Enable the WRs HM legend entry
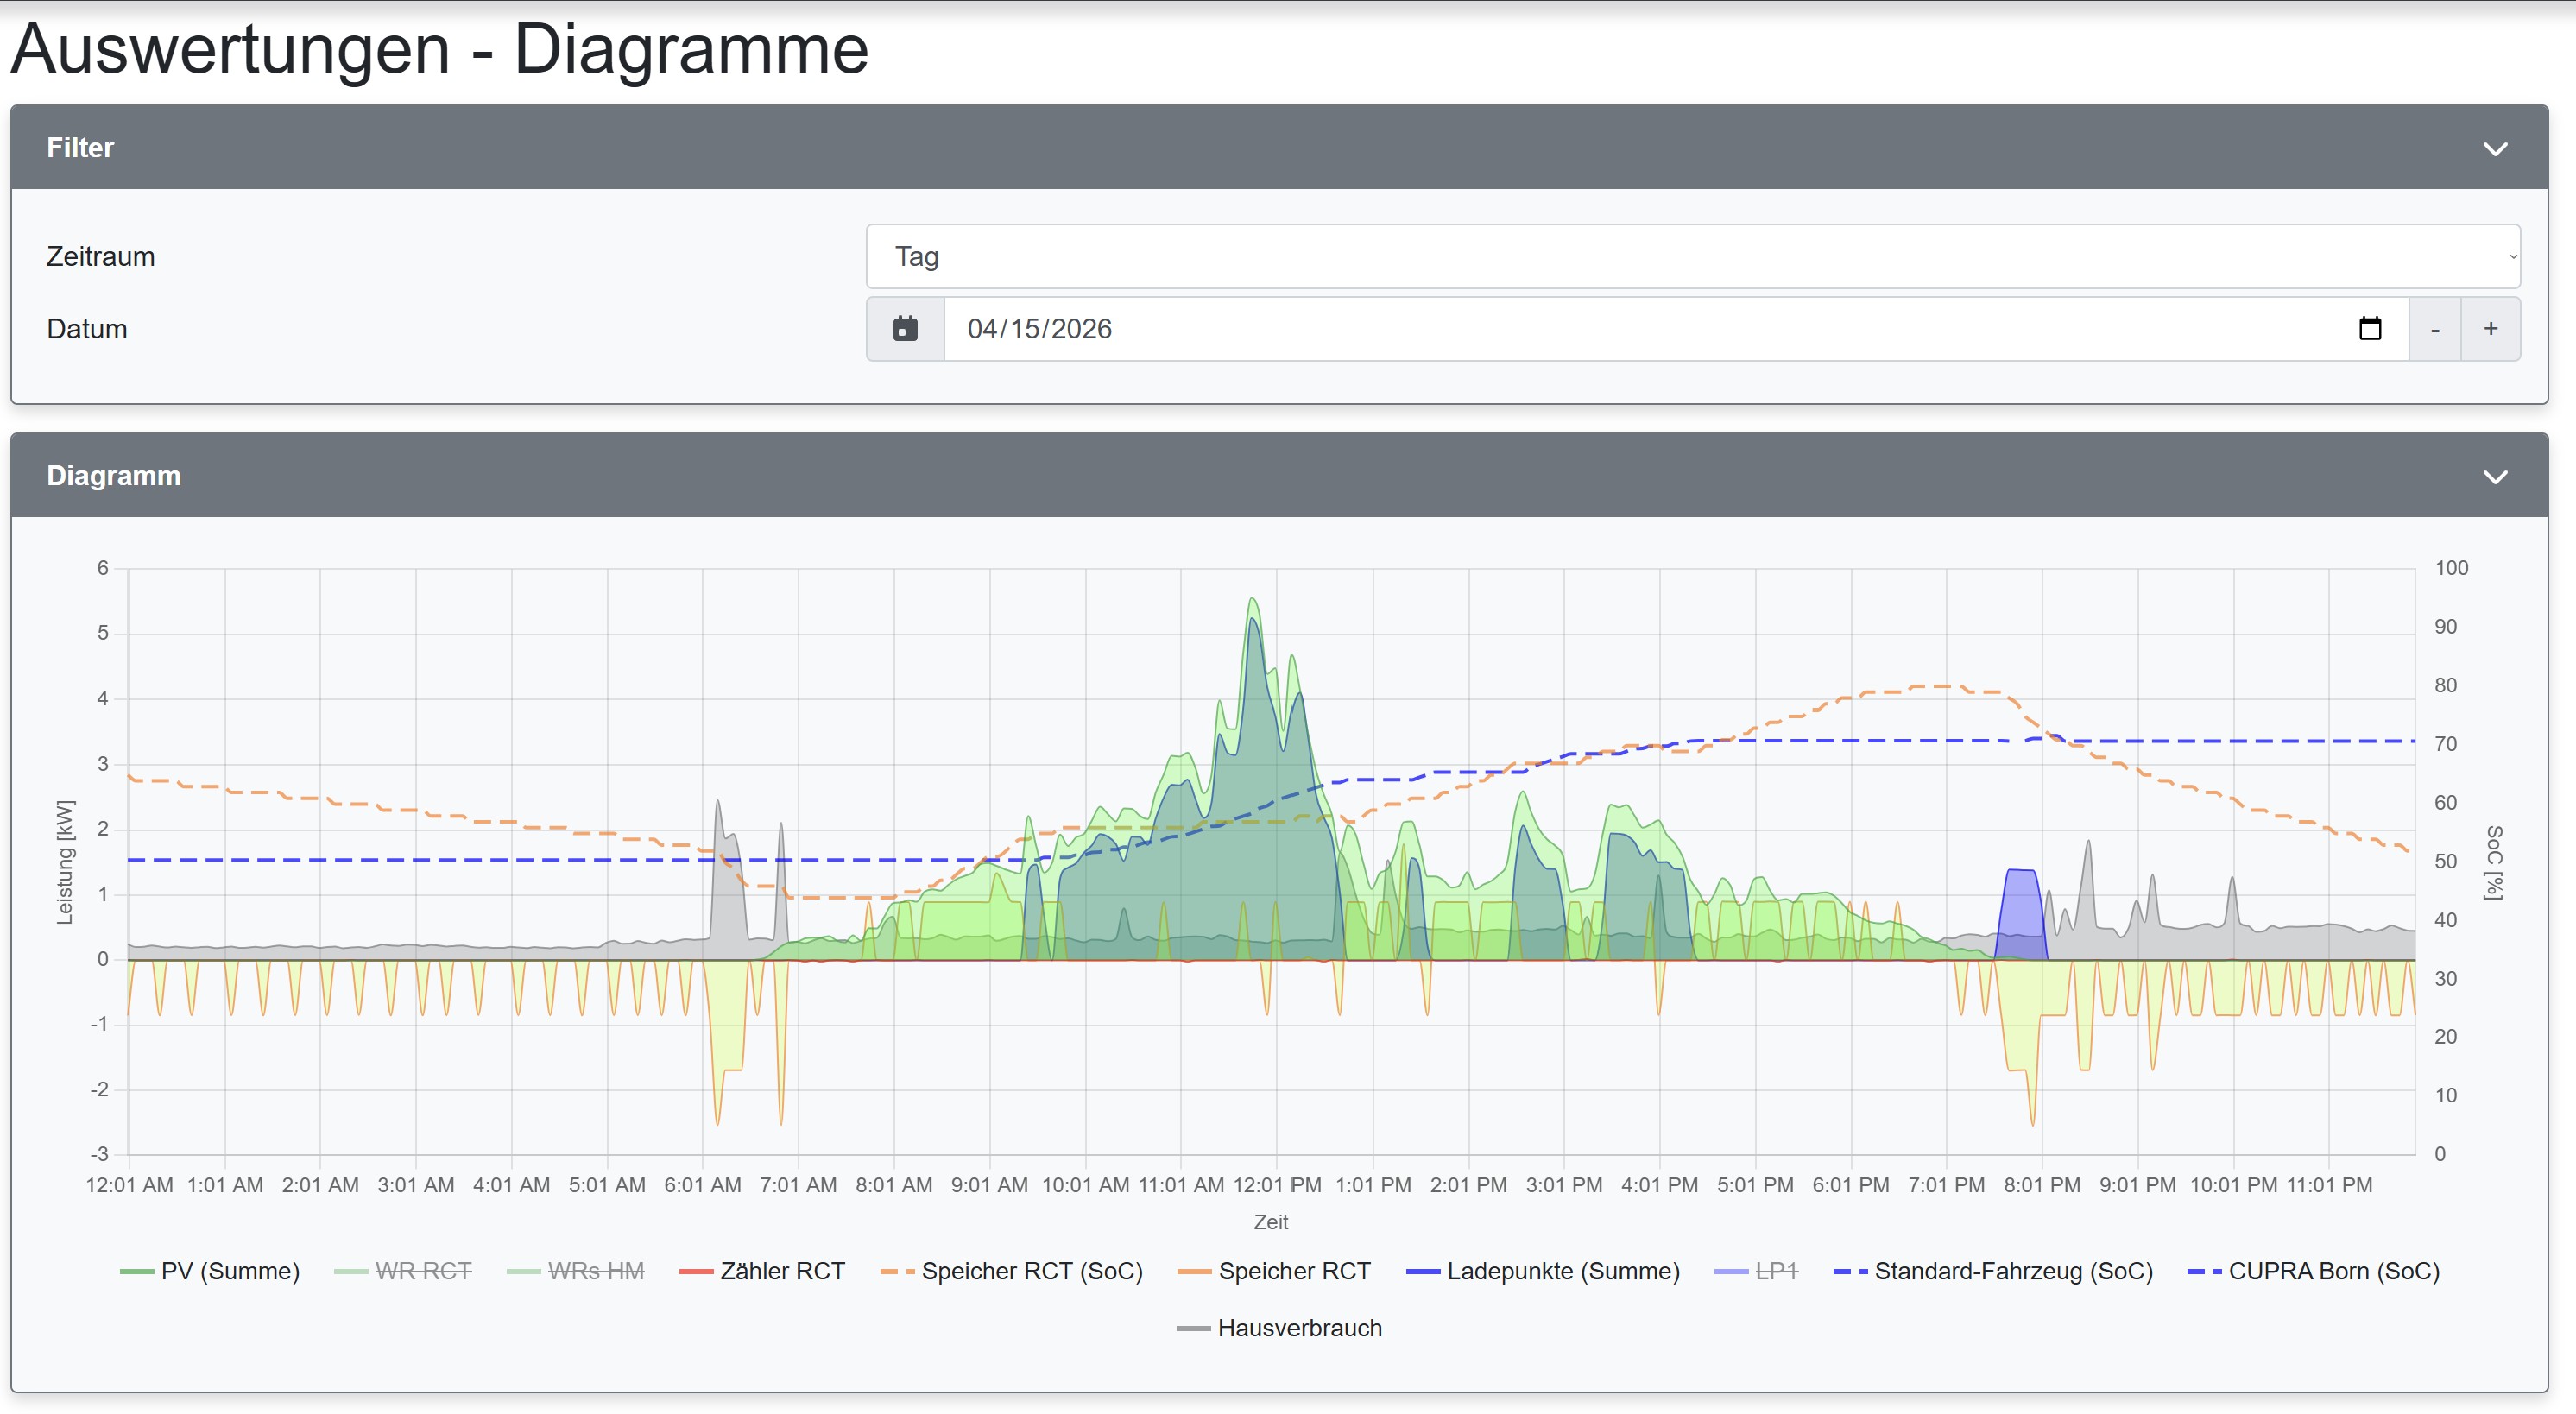2576x1414 pixels. point(595,1271)
